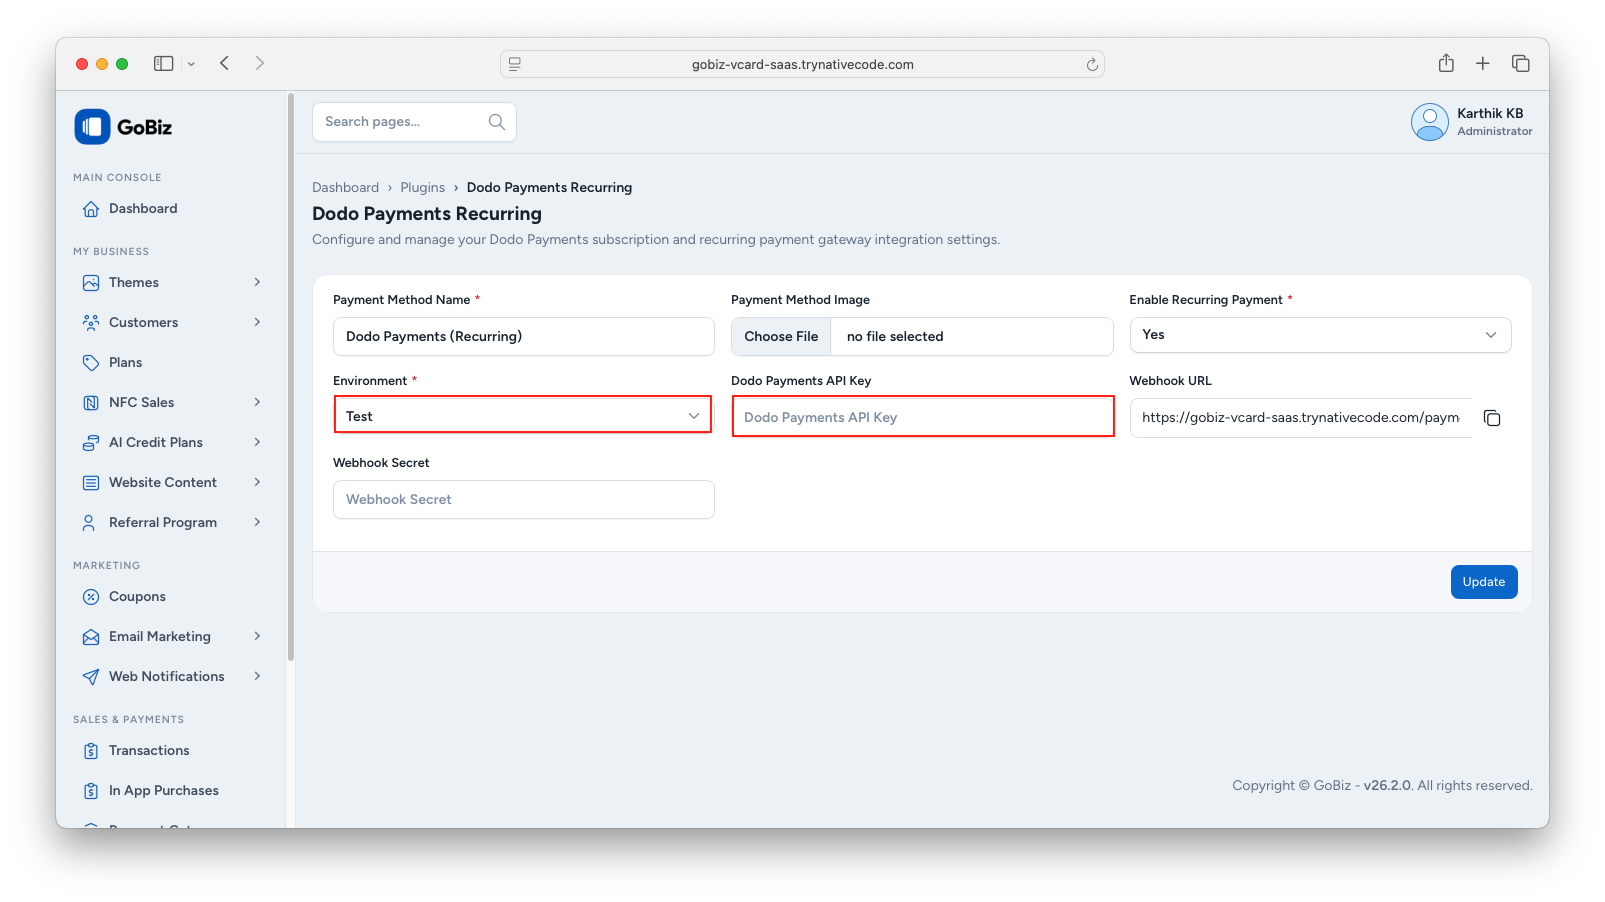Show Safari's tab overview icon
Image resolution: width=1605 pixels, height=902 pixels.
[1521, 63]
